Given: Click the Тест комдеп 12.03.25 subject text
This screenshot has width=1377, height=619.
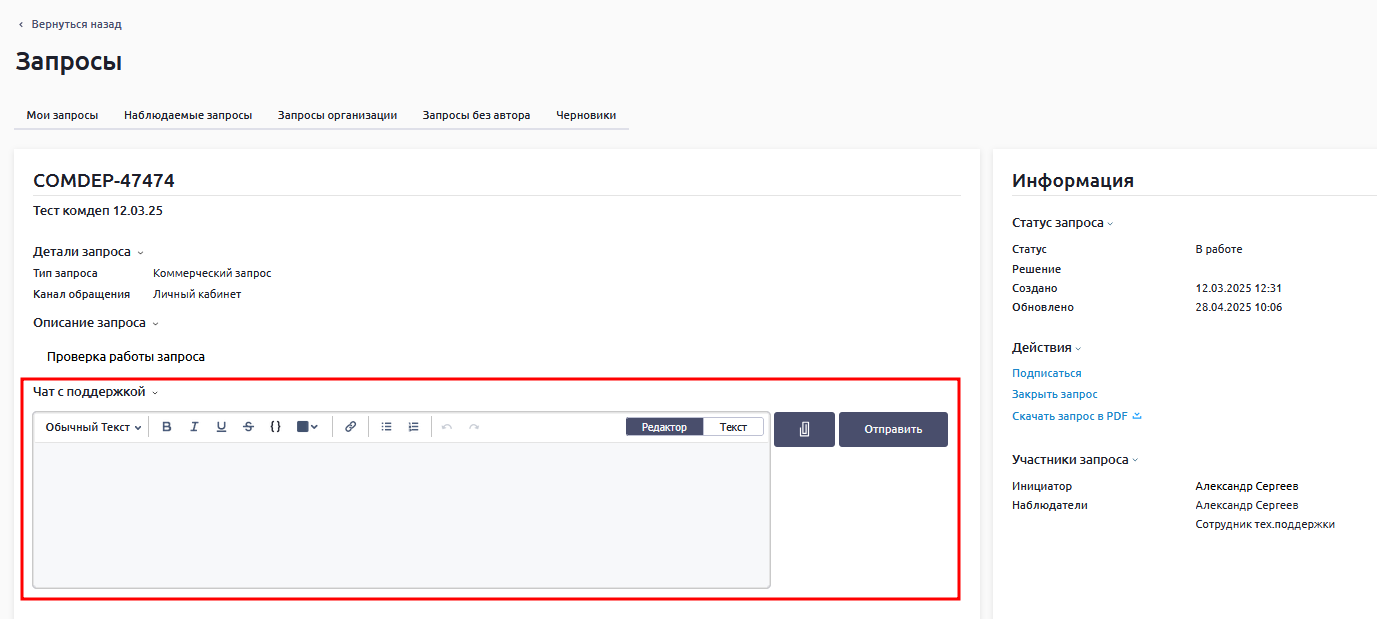Looking at the screenshot, I should click(x=98, y=211).
